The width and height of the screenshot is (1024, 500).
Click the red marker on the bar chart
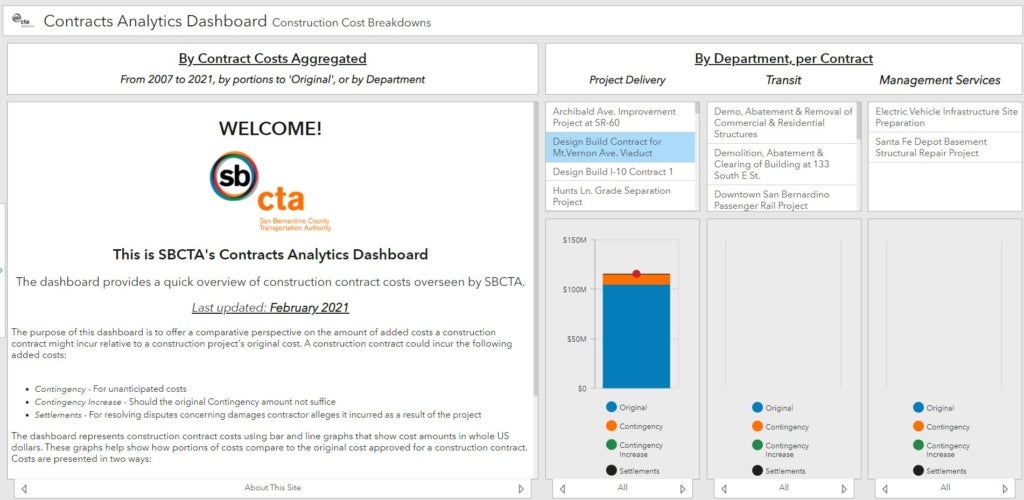[x=636, y=274]
